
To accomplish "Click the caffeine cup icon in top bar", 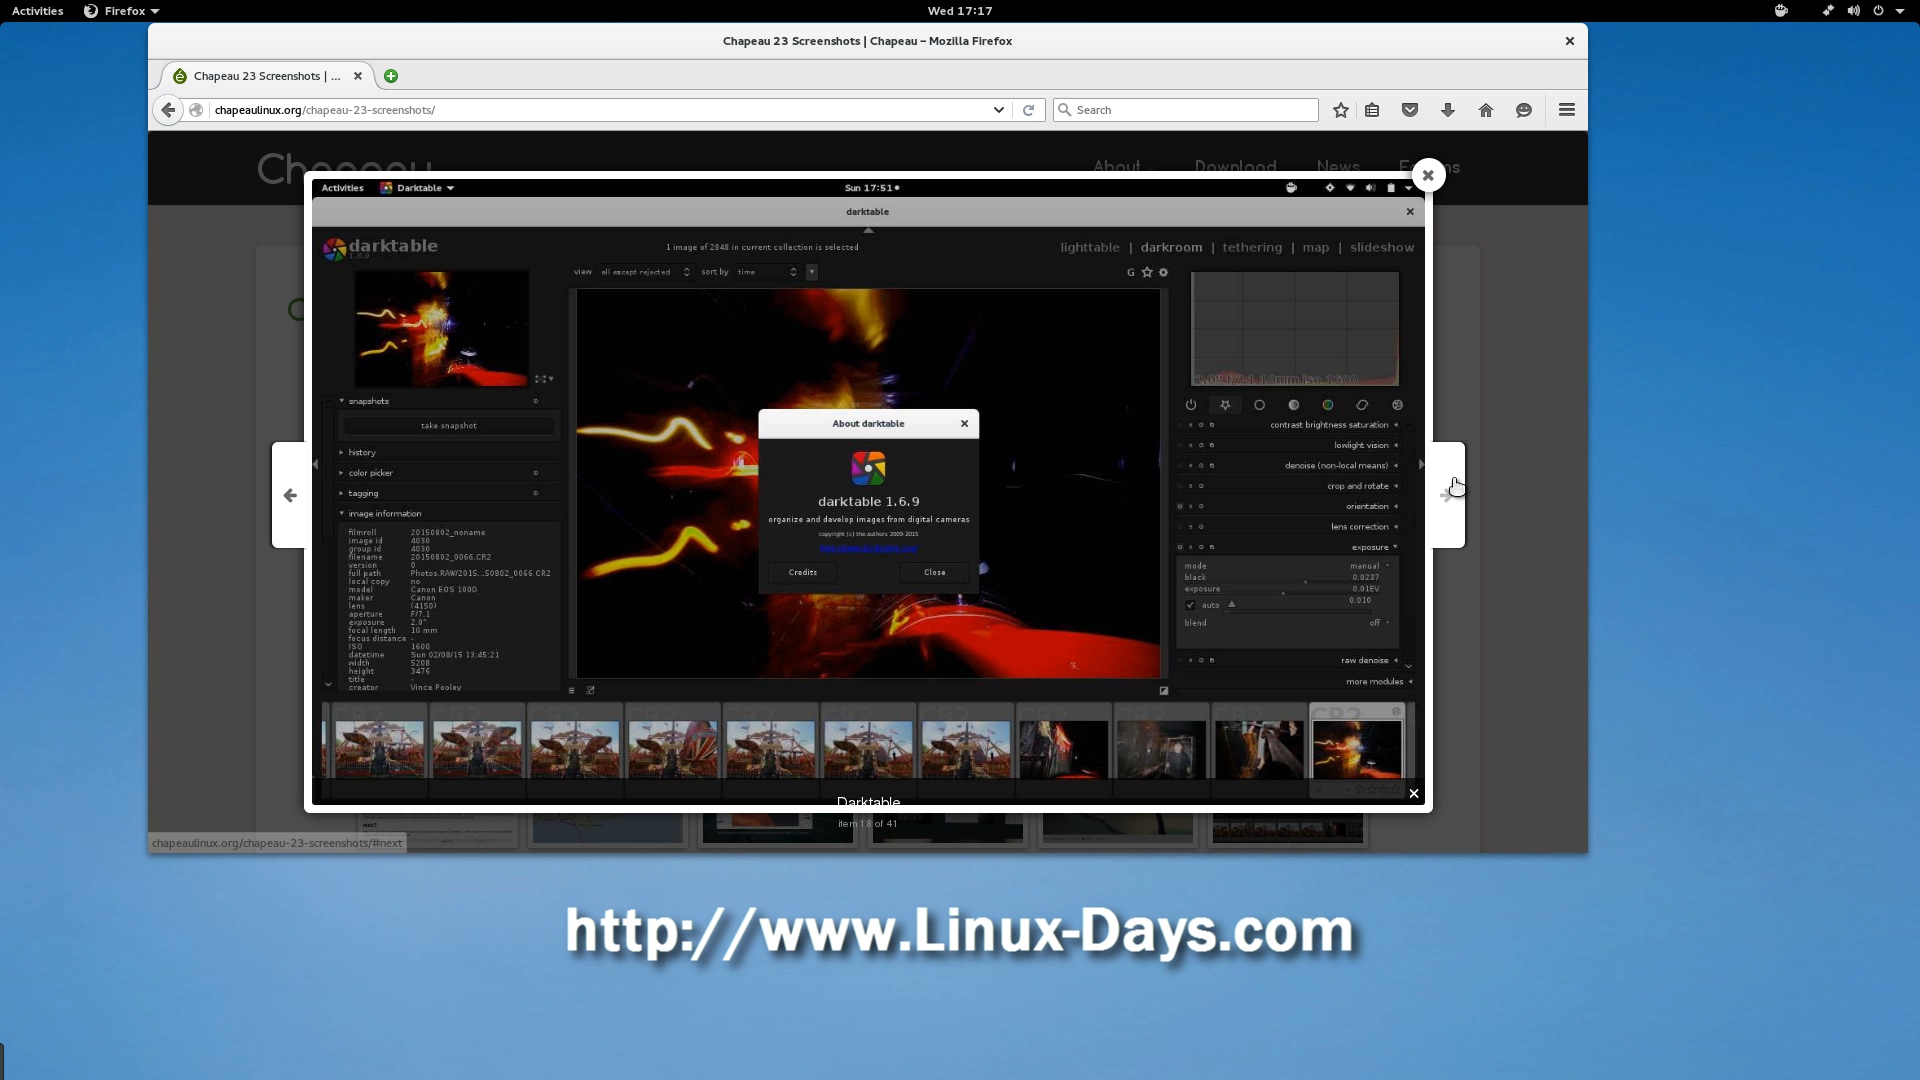I will click(1781, 11).
